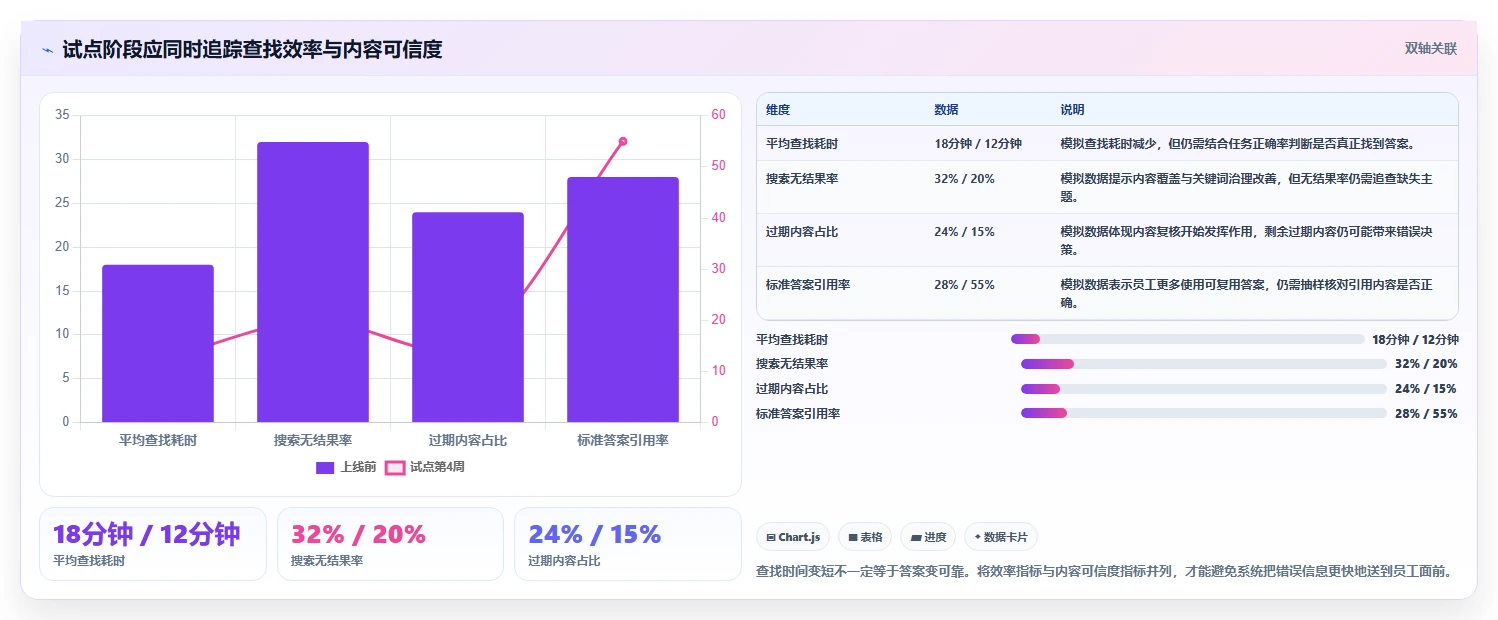
Task: Click the 平均查找耗时 bar in chart
Action: point(158,343)
